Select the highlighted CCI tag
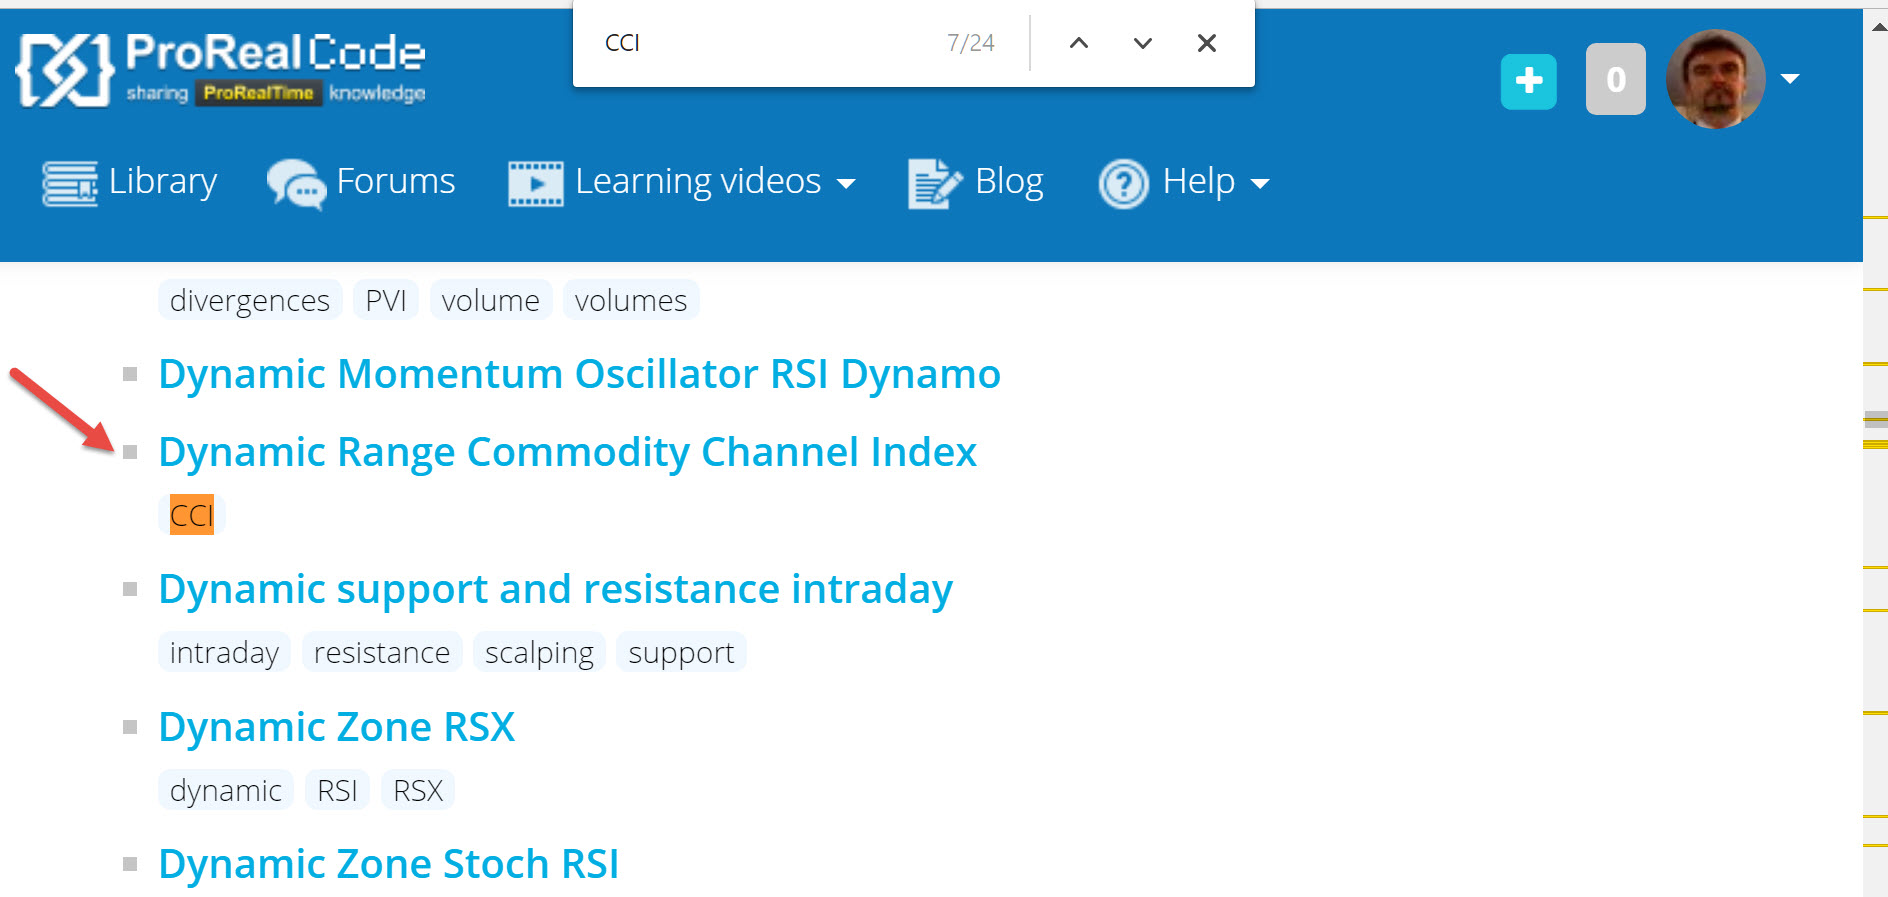The height and width of the screenshot is (897, 1888). tap(191, 515)
